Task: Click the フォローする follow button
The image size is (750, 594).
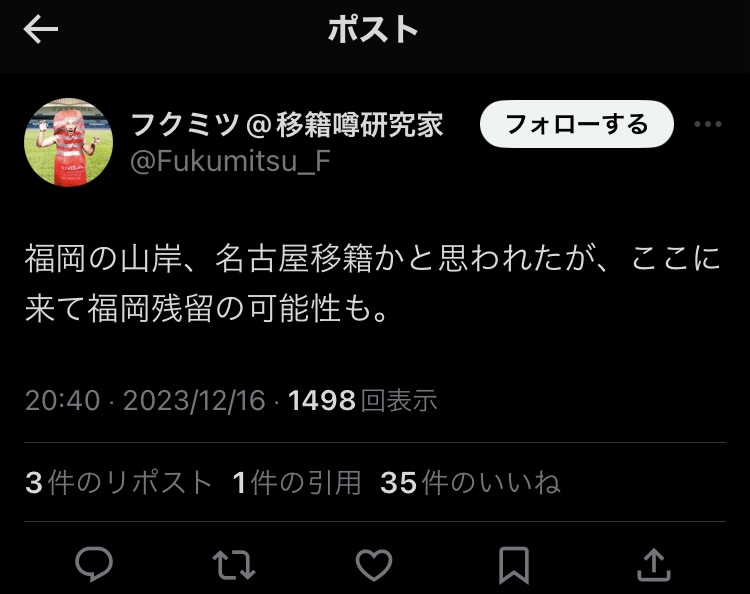Action: pos(577,124)
